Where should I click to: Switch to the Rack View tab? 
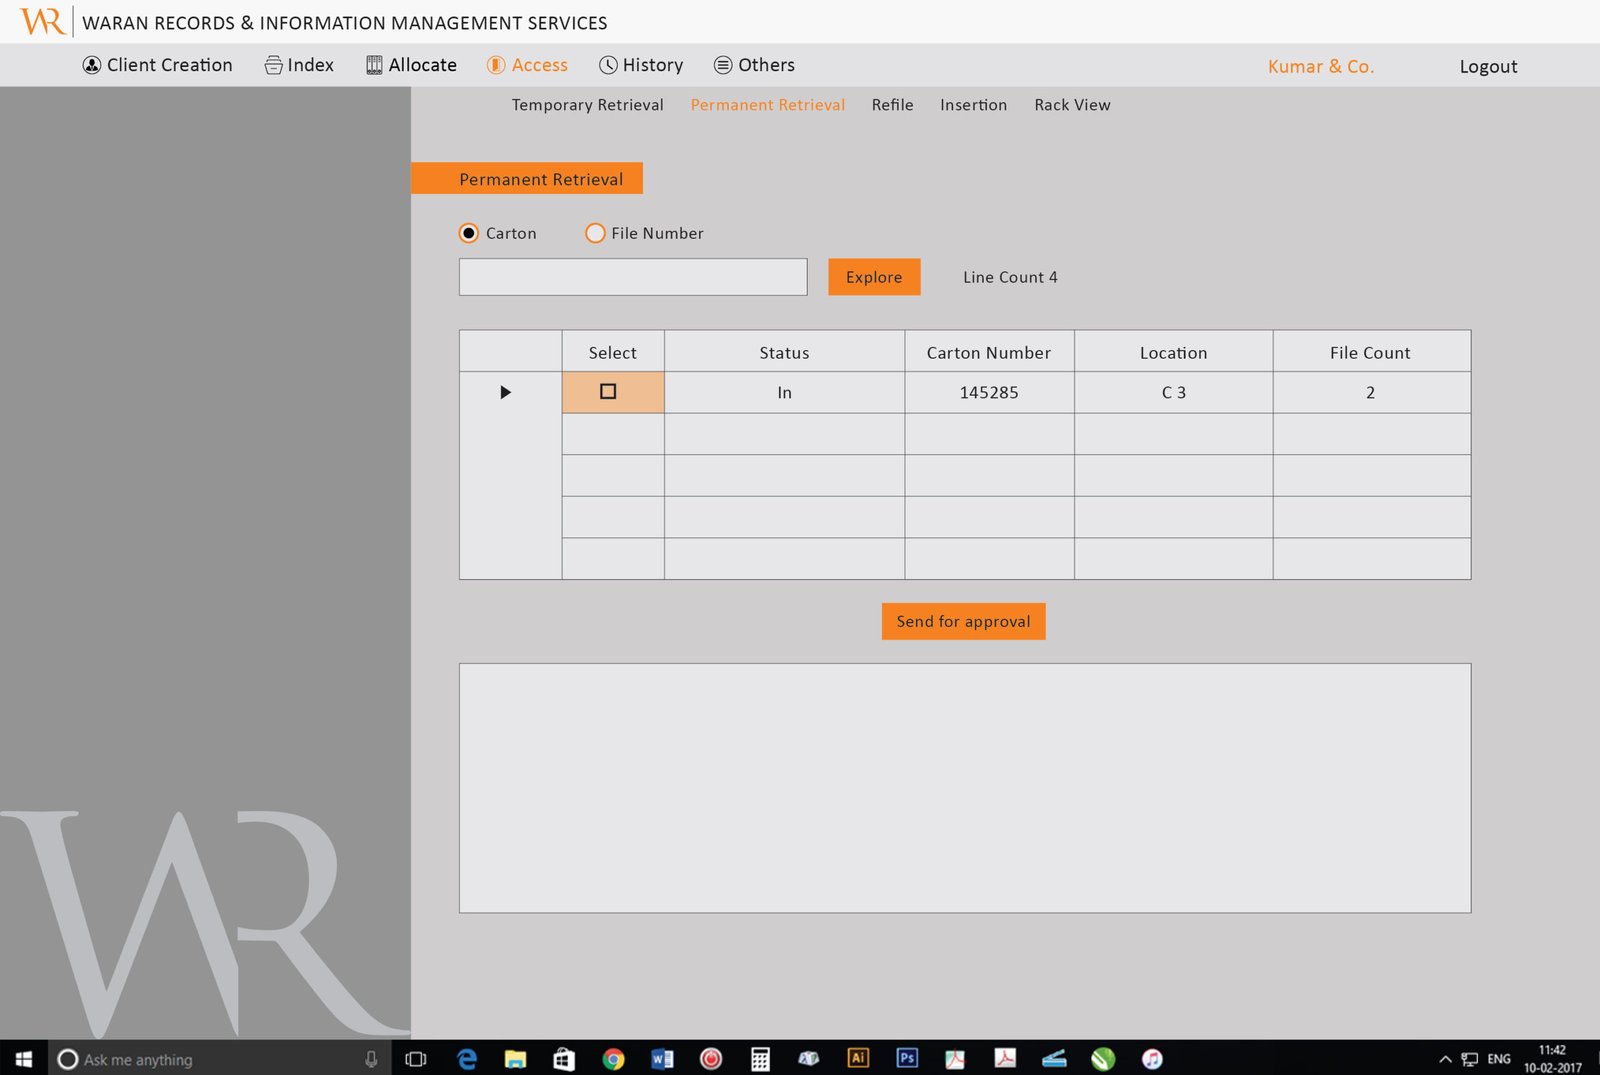click(x=1072, y=105)
